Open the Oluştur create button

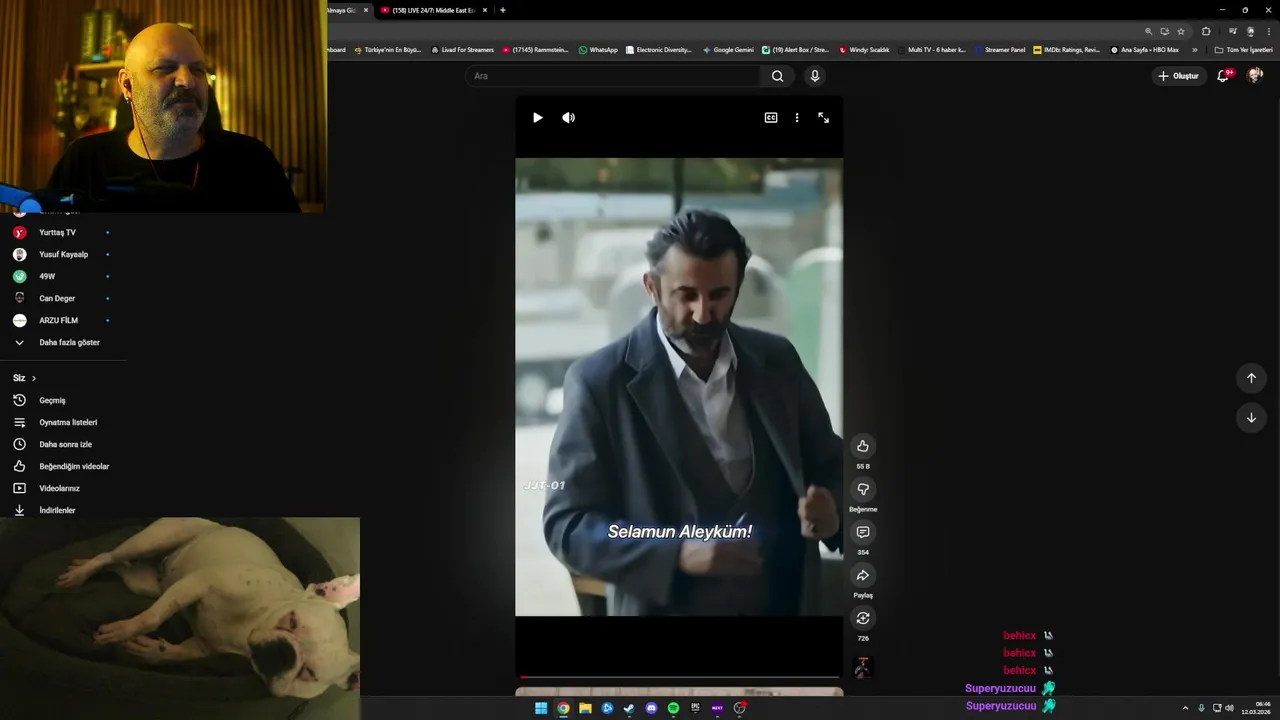click(x=1179, y=76)
